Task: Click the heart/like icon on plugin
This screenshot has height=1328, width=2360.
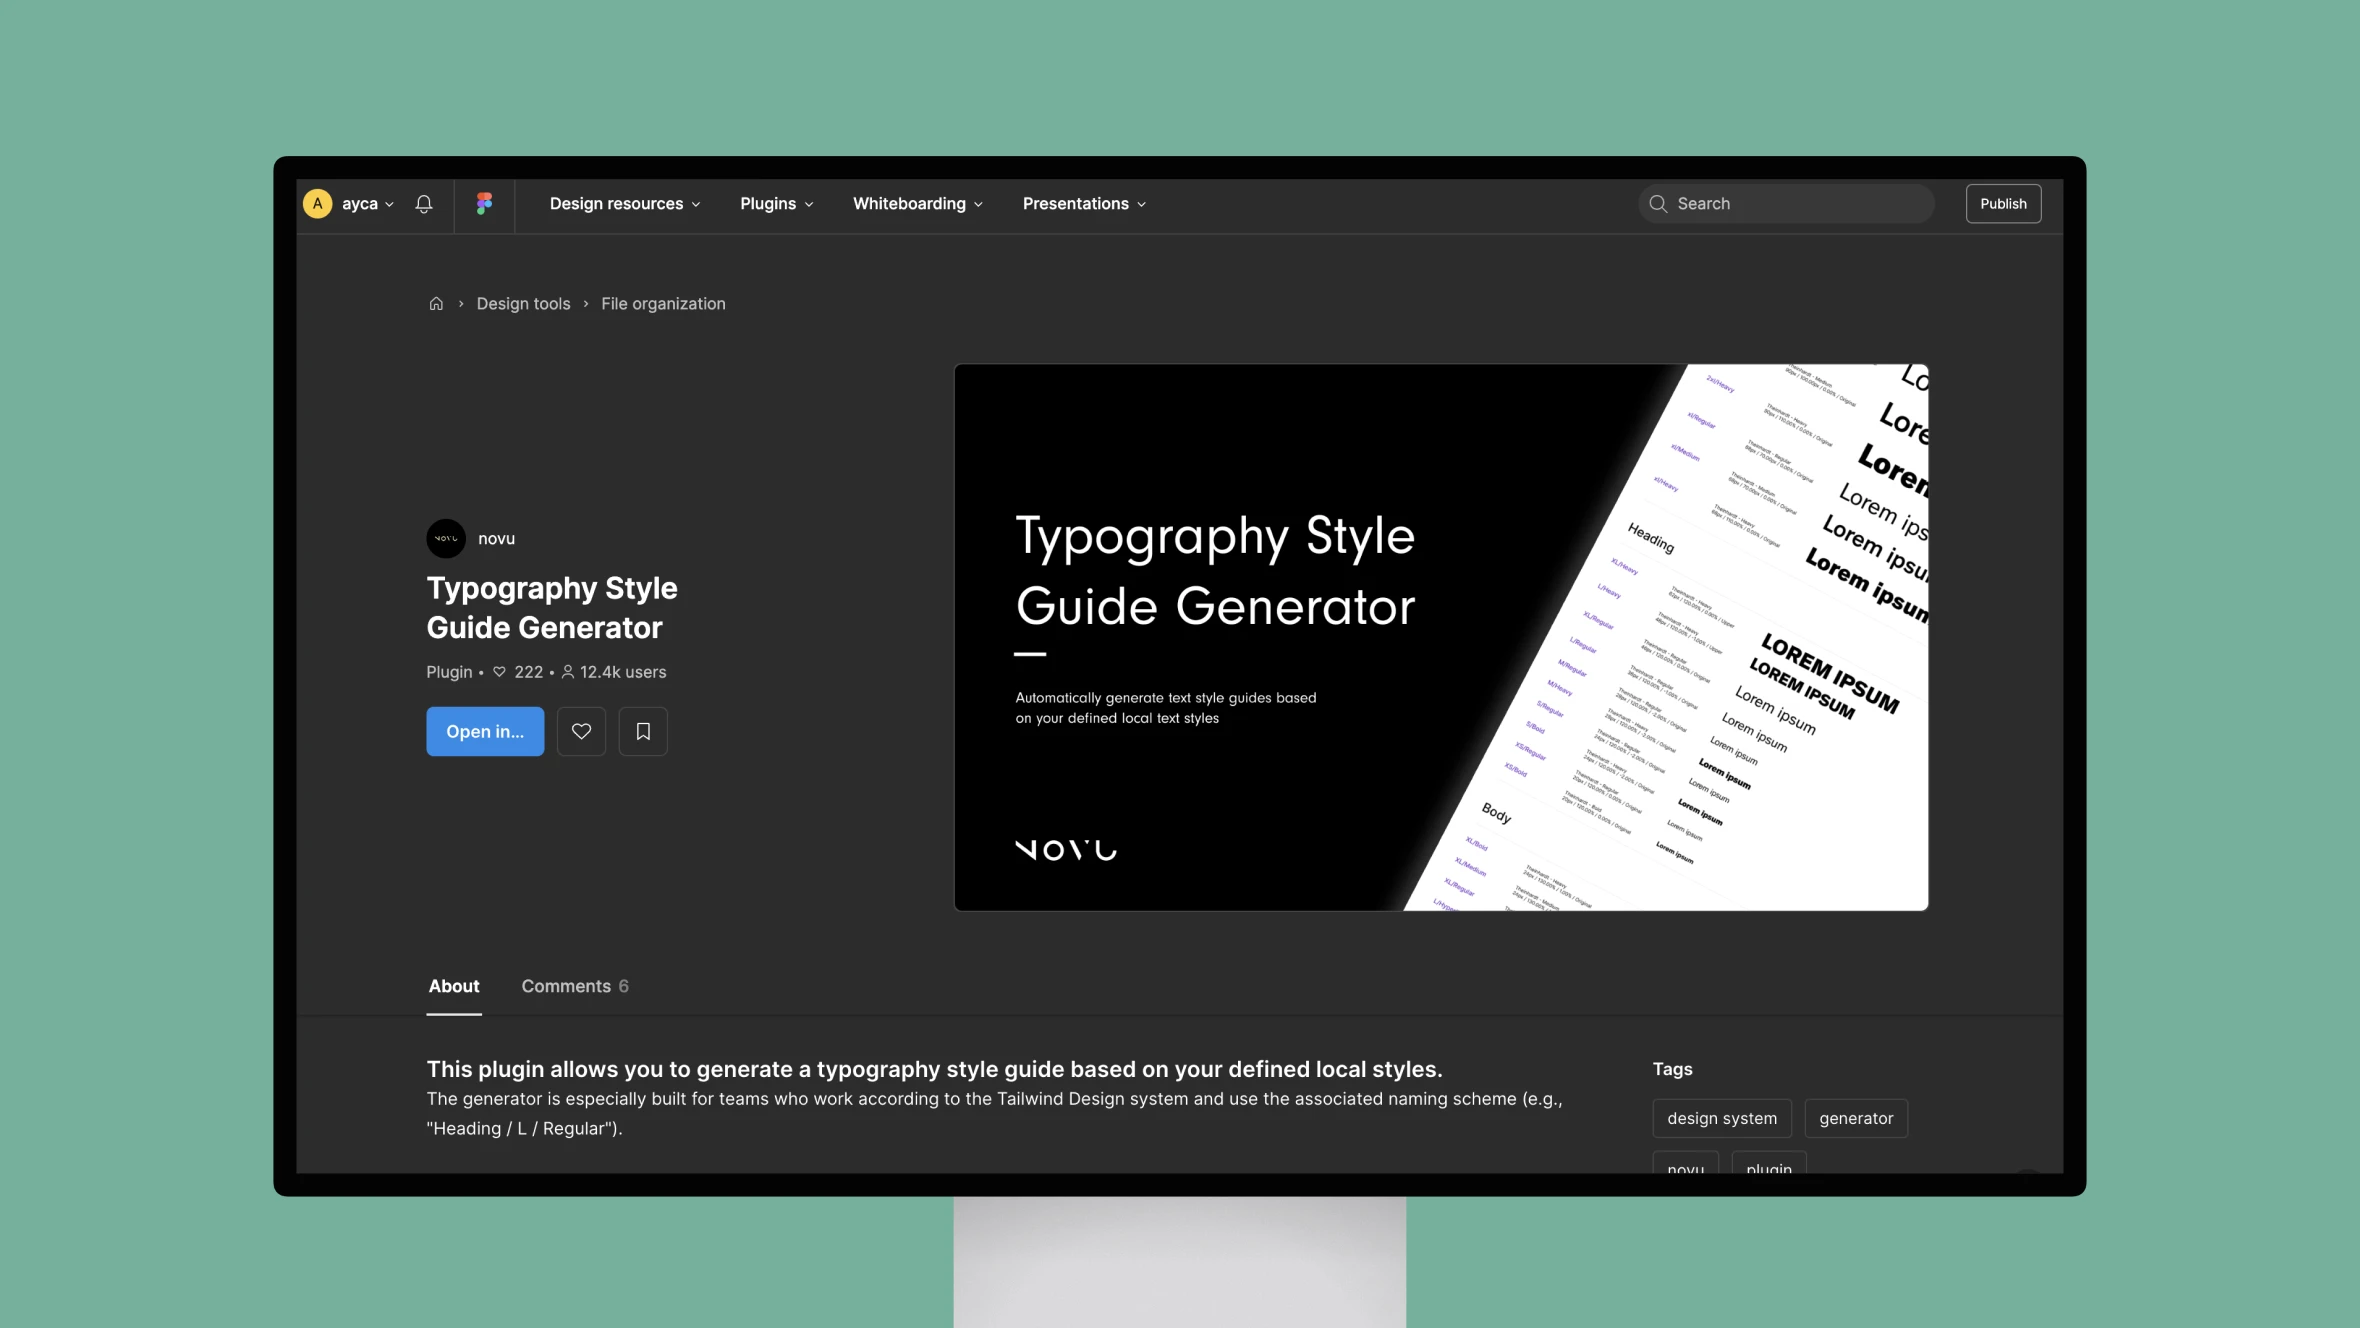Action: pos(580,731)
